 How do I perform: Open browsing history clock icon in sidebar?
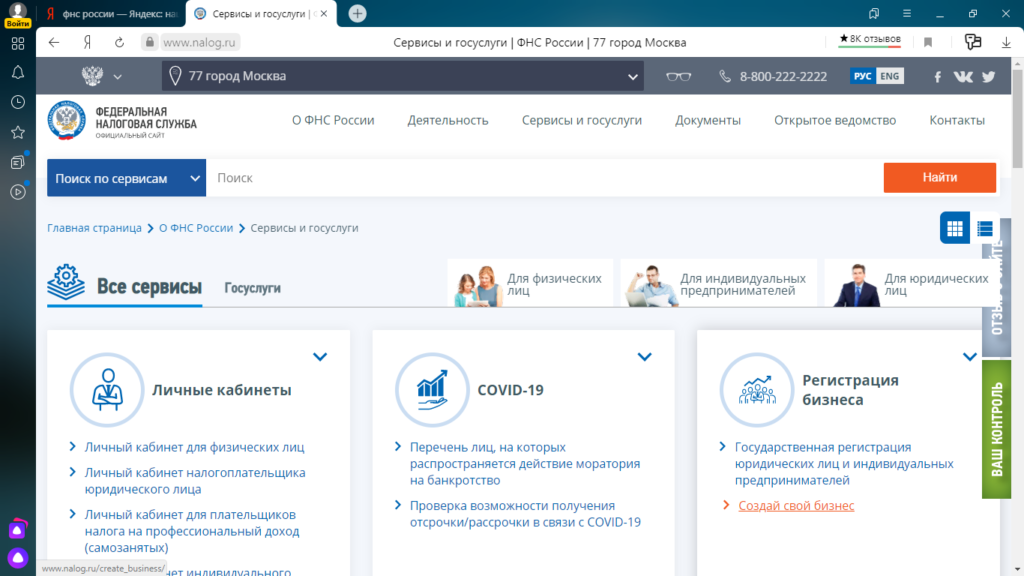18,103
